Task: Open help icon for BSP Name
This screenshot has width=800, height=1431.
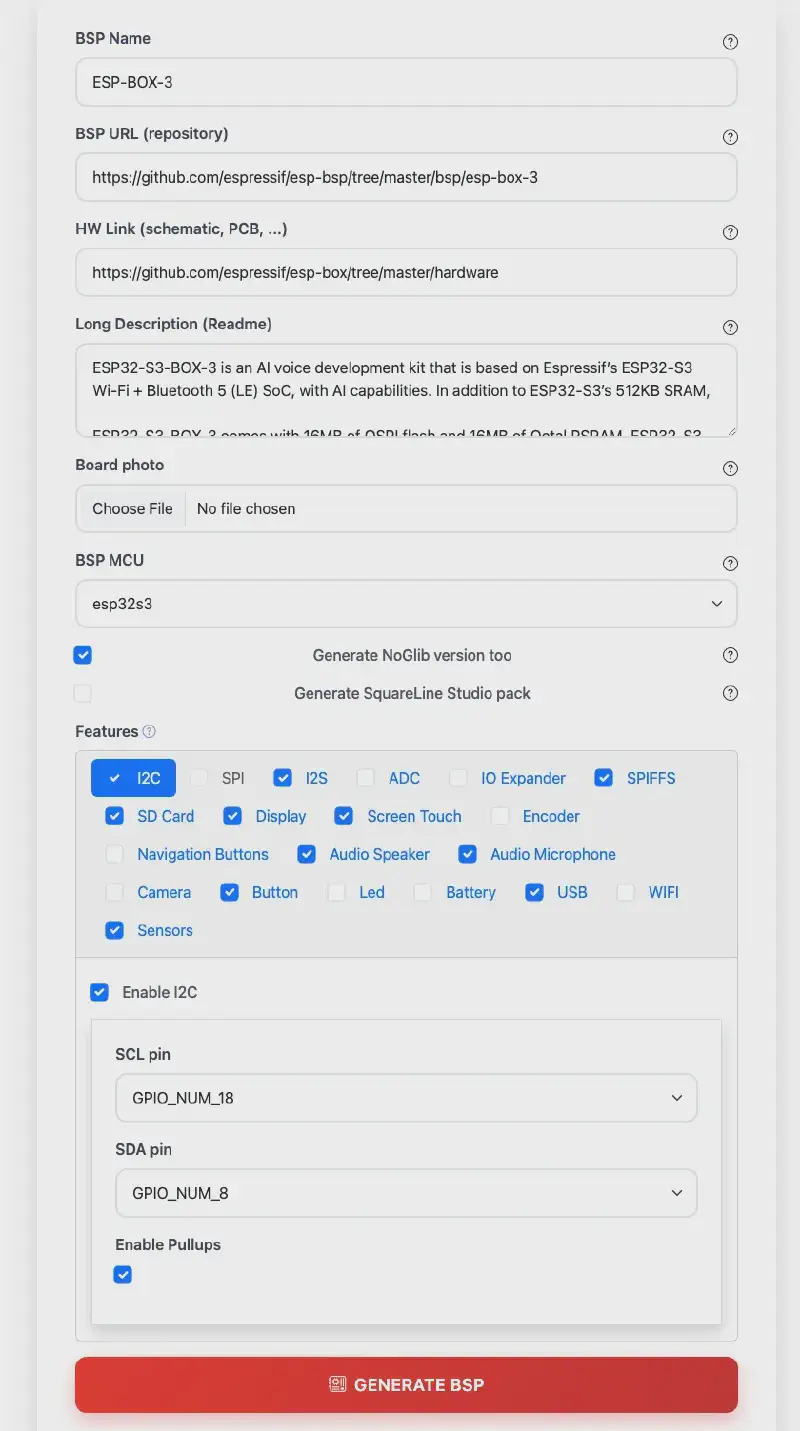Action: [730, 42]
